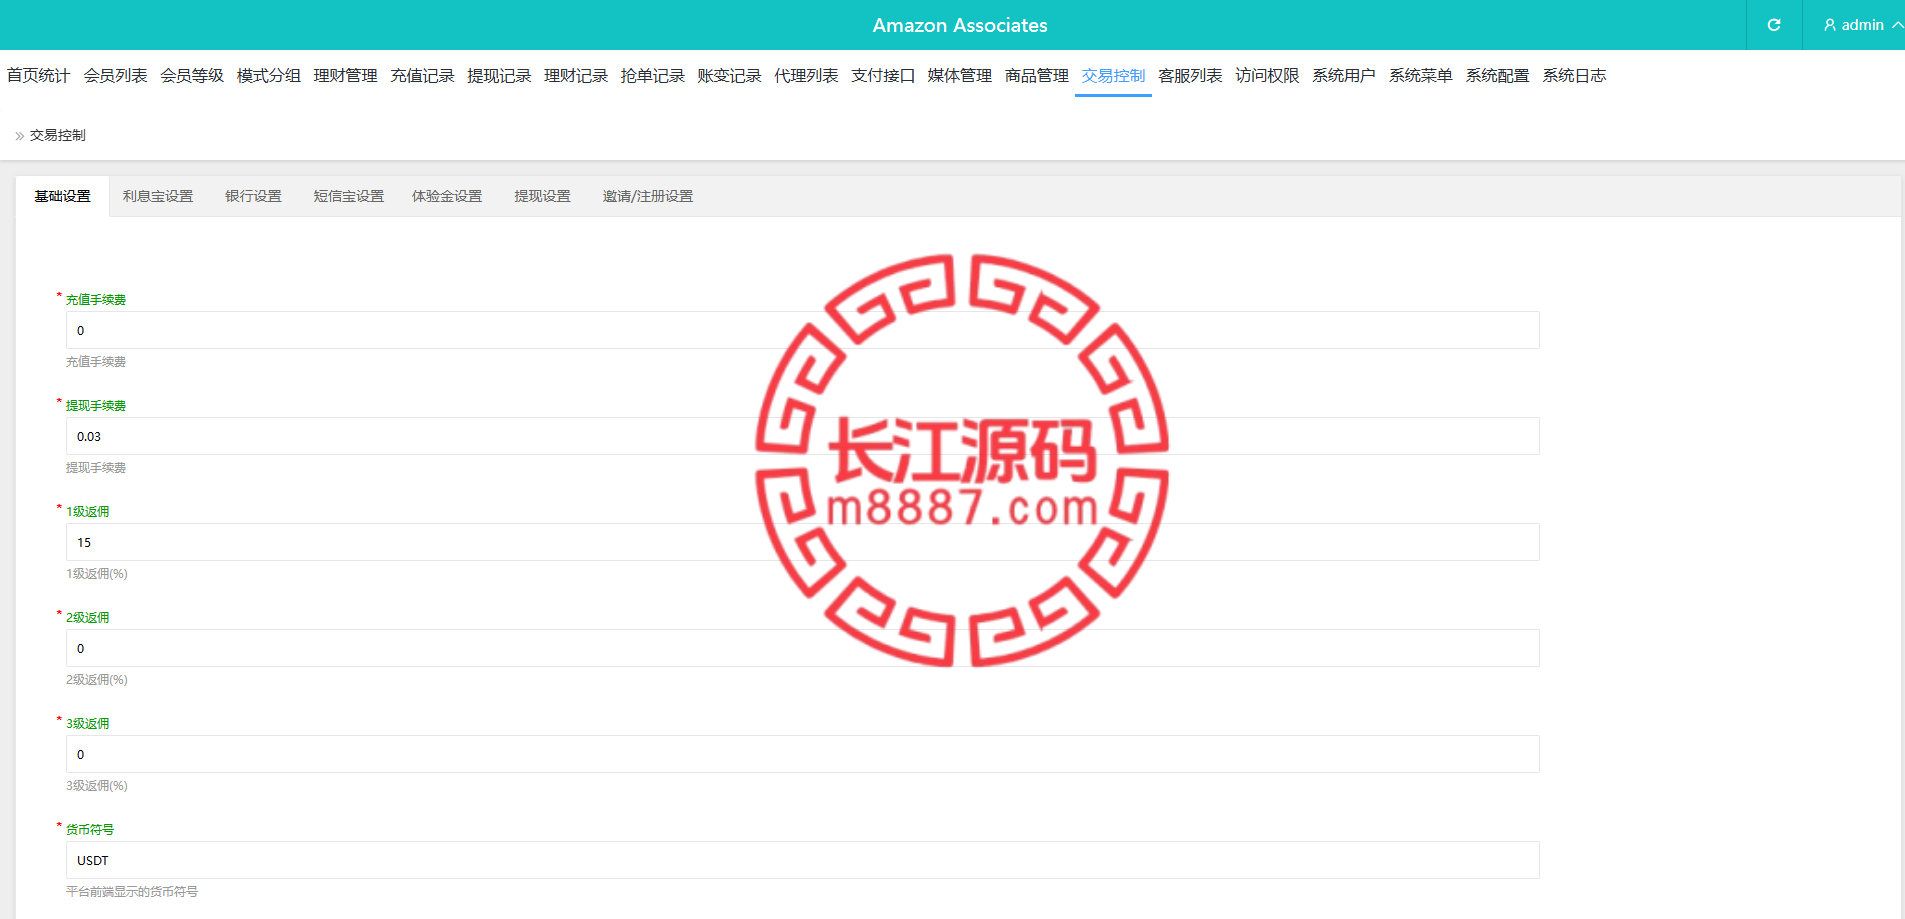Open 系统配置 menu item
Image resolution: width=1905 pixels, height=919 pixels.
pos(1497,76)
